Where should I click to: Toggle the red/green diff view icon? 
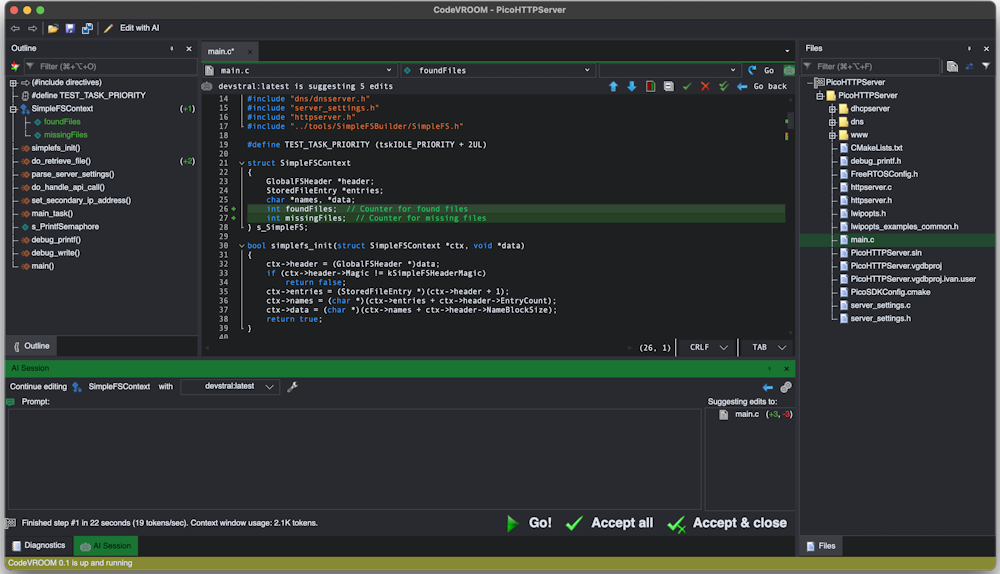tap(650, 86)
